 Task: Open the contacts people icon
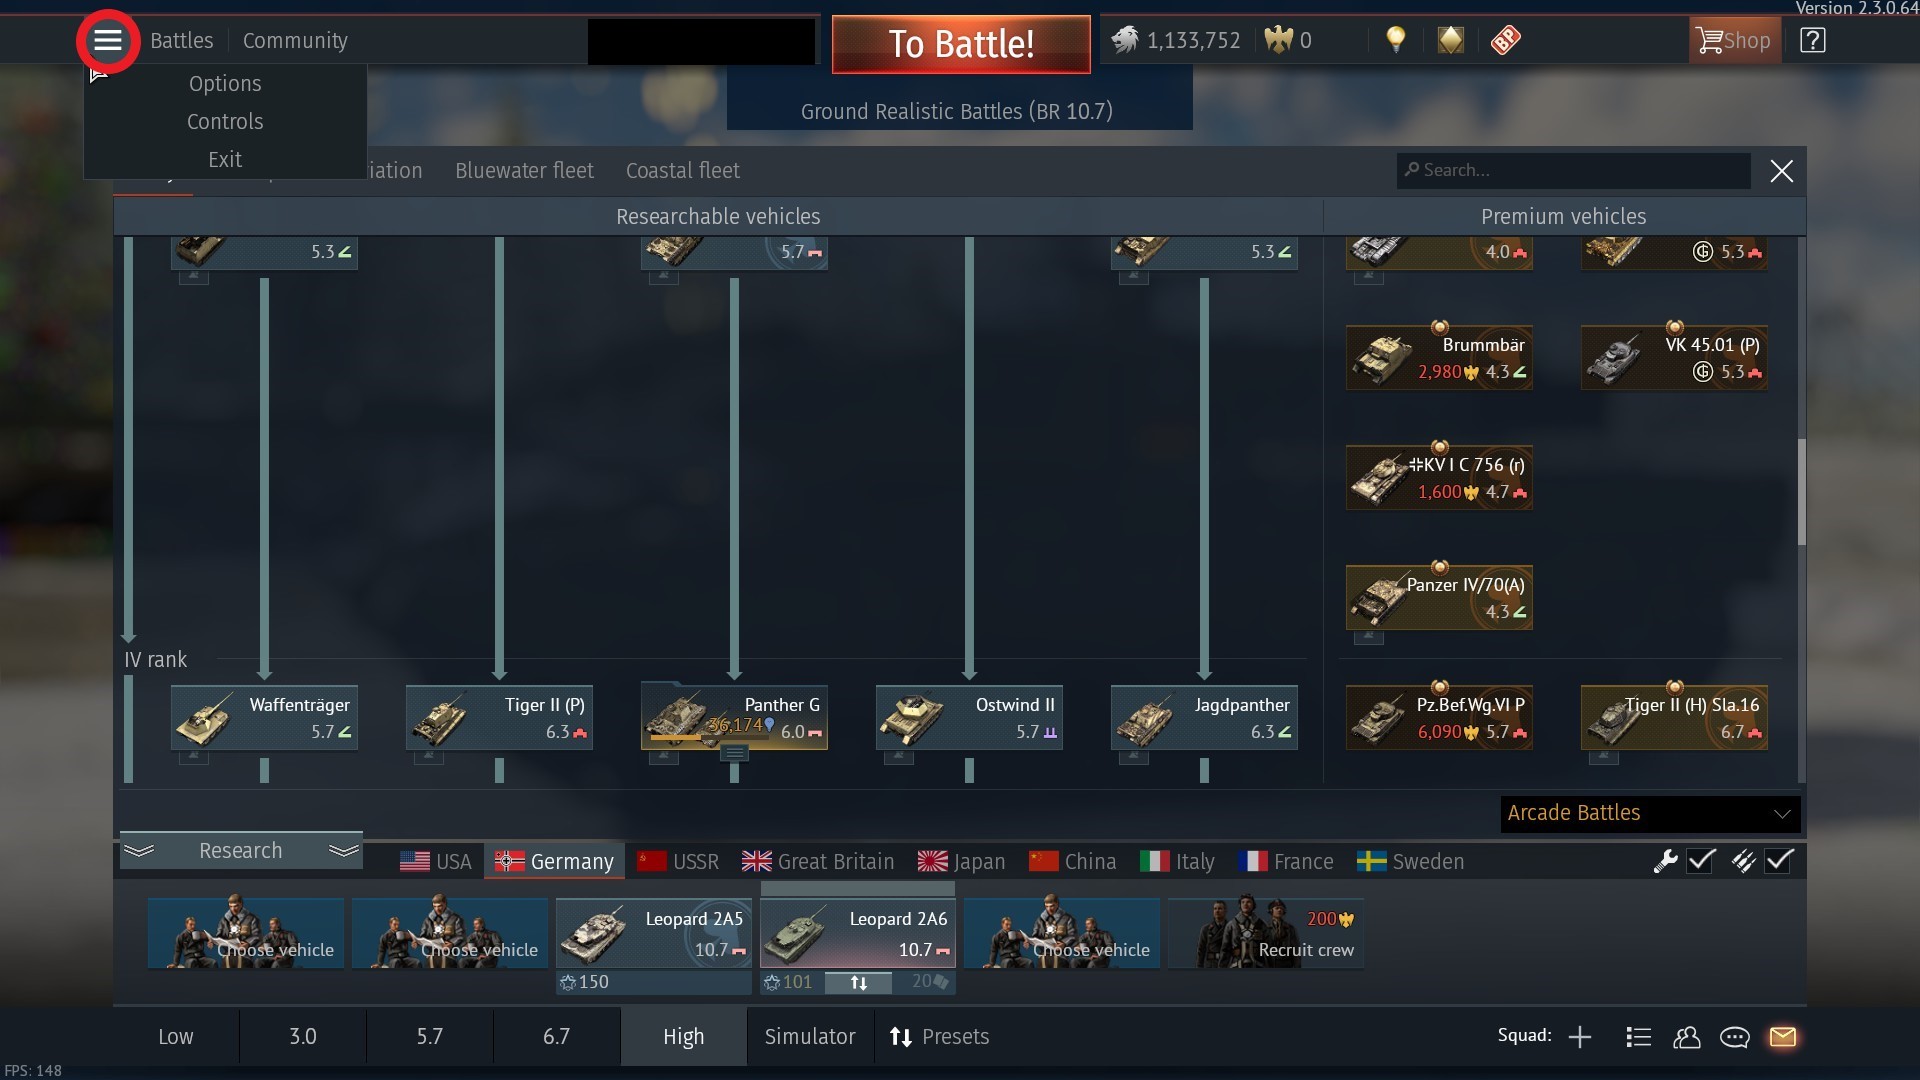click(x=1687, y=1037)
